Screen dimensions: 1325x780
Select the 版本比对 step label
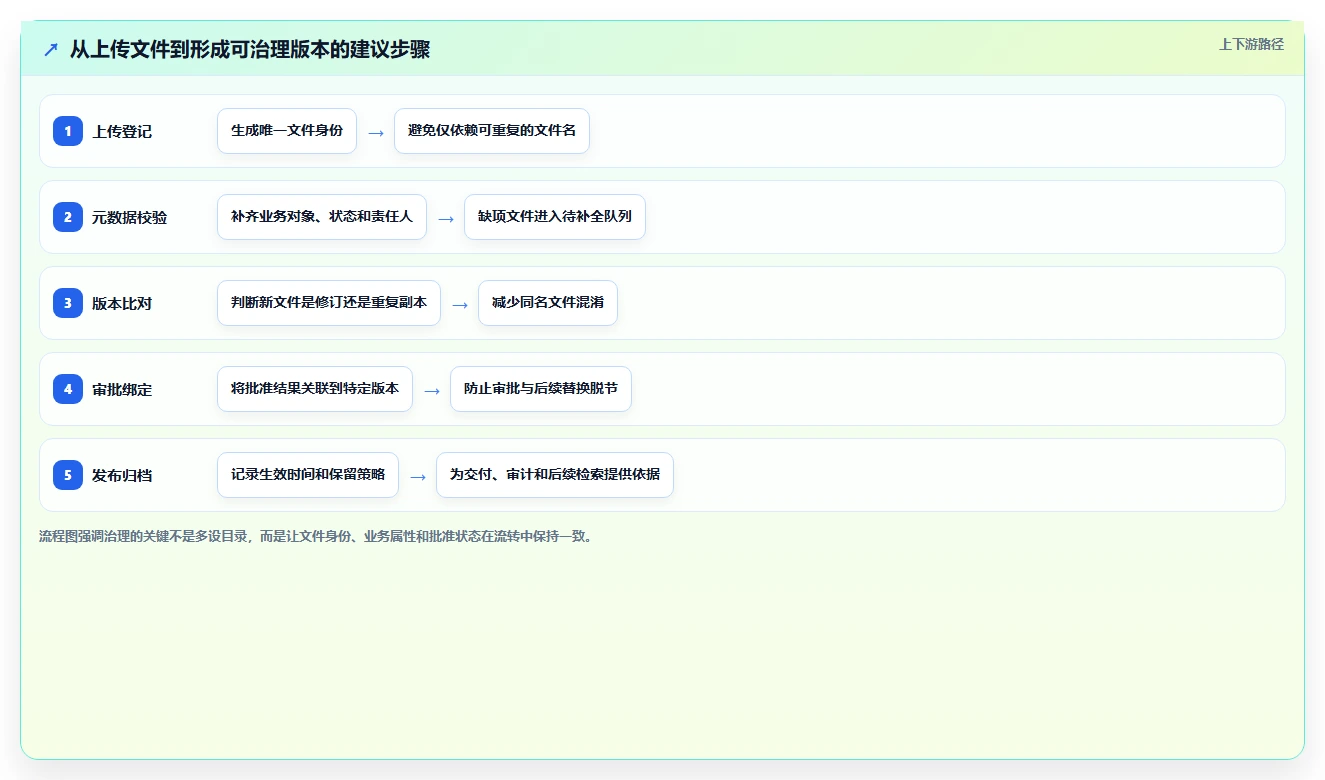tap(122, 303)
